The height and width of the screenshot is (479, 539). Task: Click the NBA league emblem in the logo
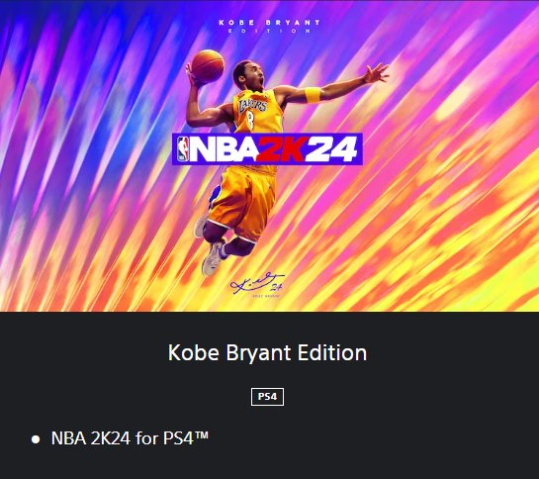183,149
